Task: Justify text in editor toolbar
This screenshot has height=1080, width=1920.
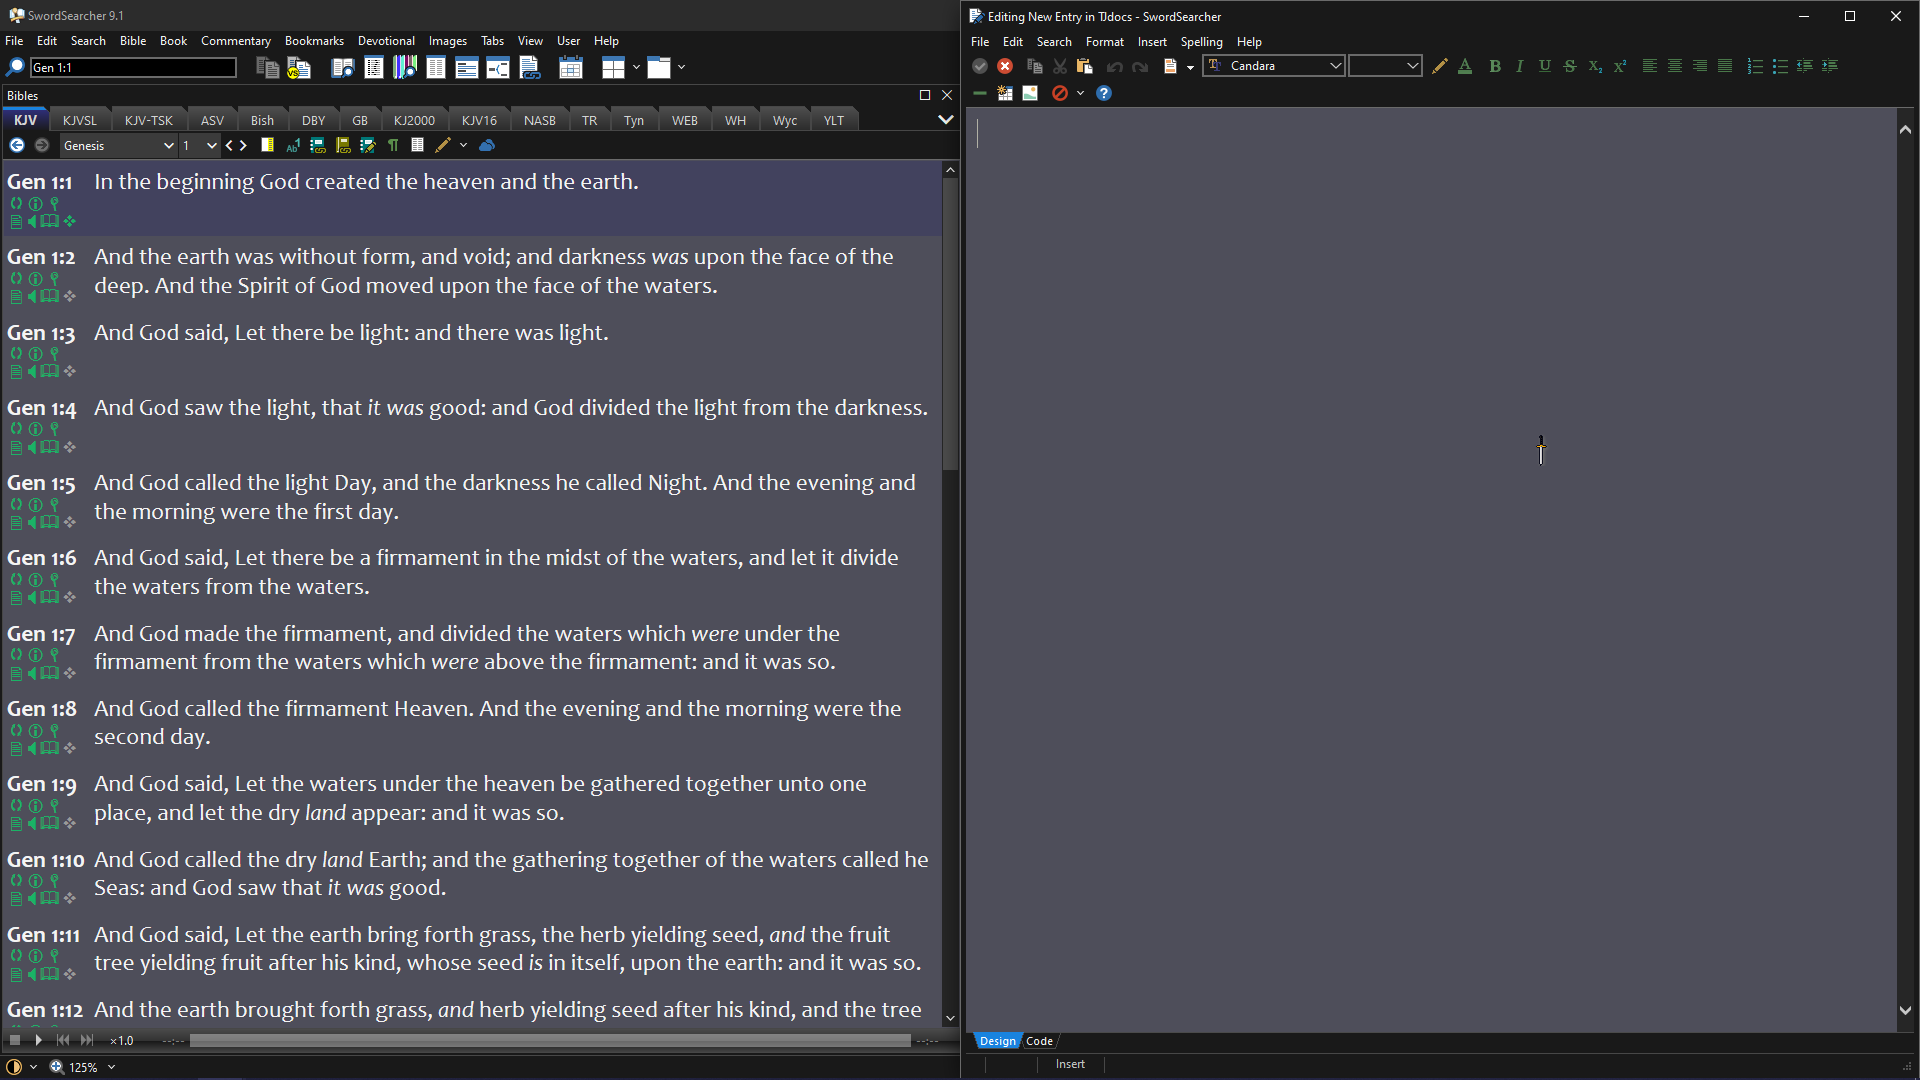Action: click(1725, 66)
